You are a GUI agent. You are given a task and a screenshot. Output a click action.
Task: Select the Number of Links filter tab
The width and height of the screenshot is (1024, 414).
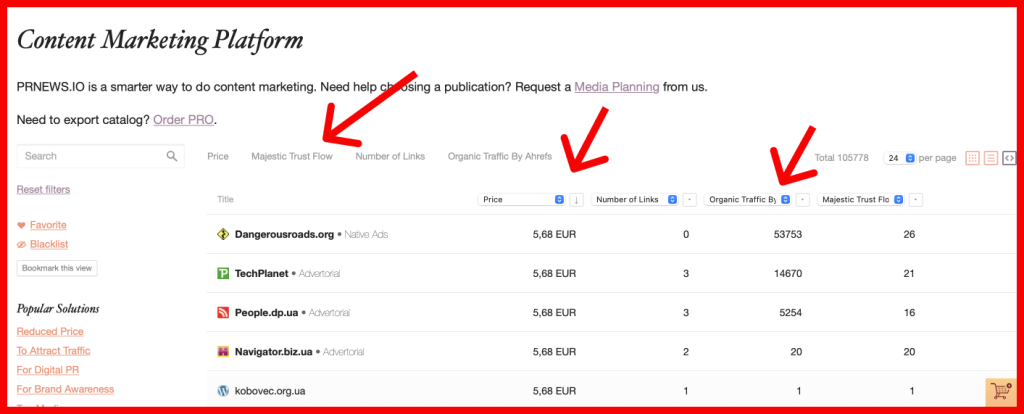[390, 157]
